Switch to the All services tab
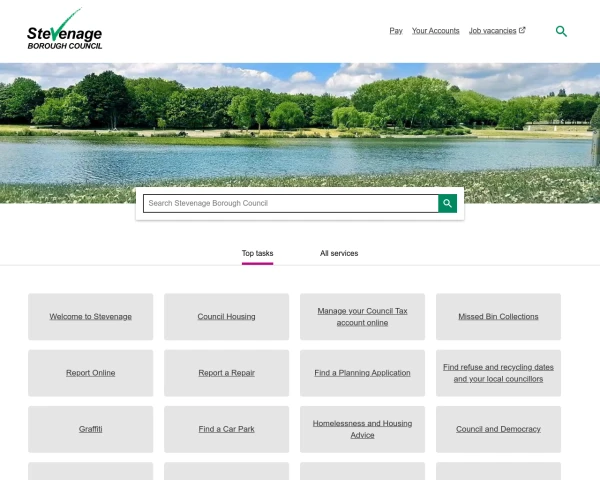The height and width of the screenshot is (480, 600). point(339,253)
